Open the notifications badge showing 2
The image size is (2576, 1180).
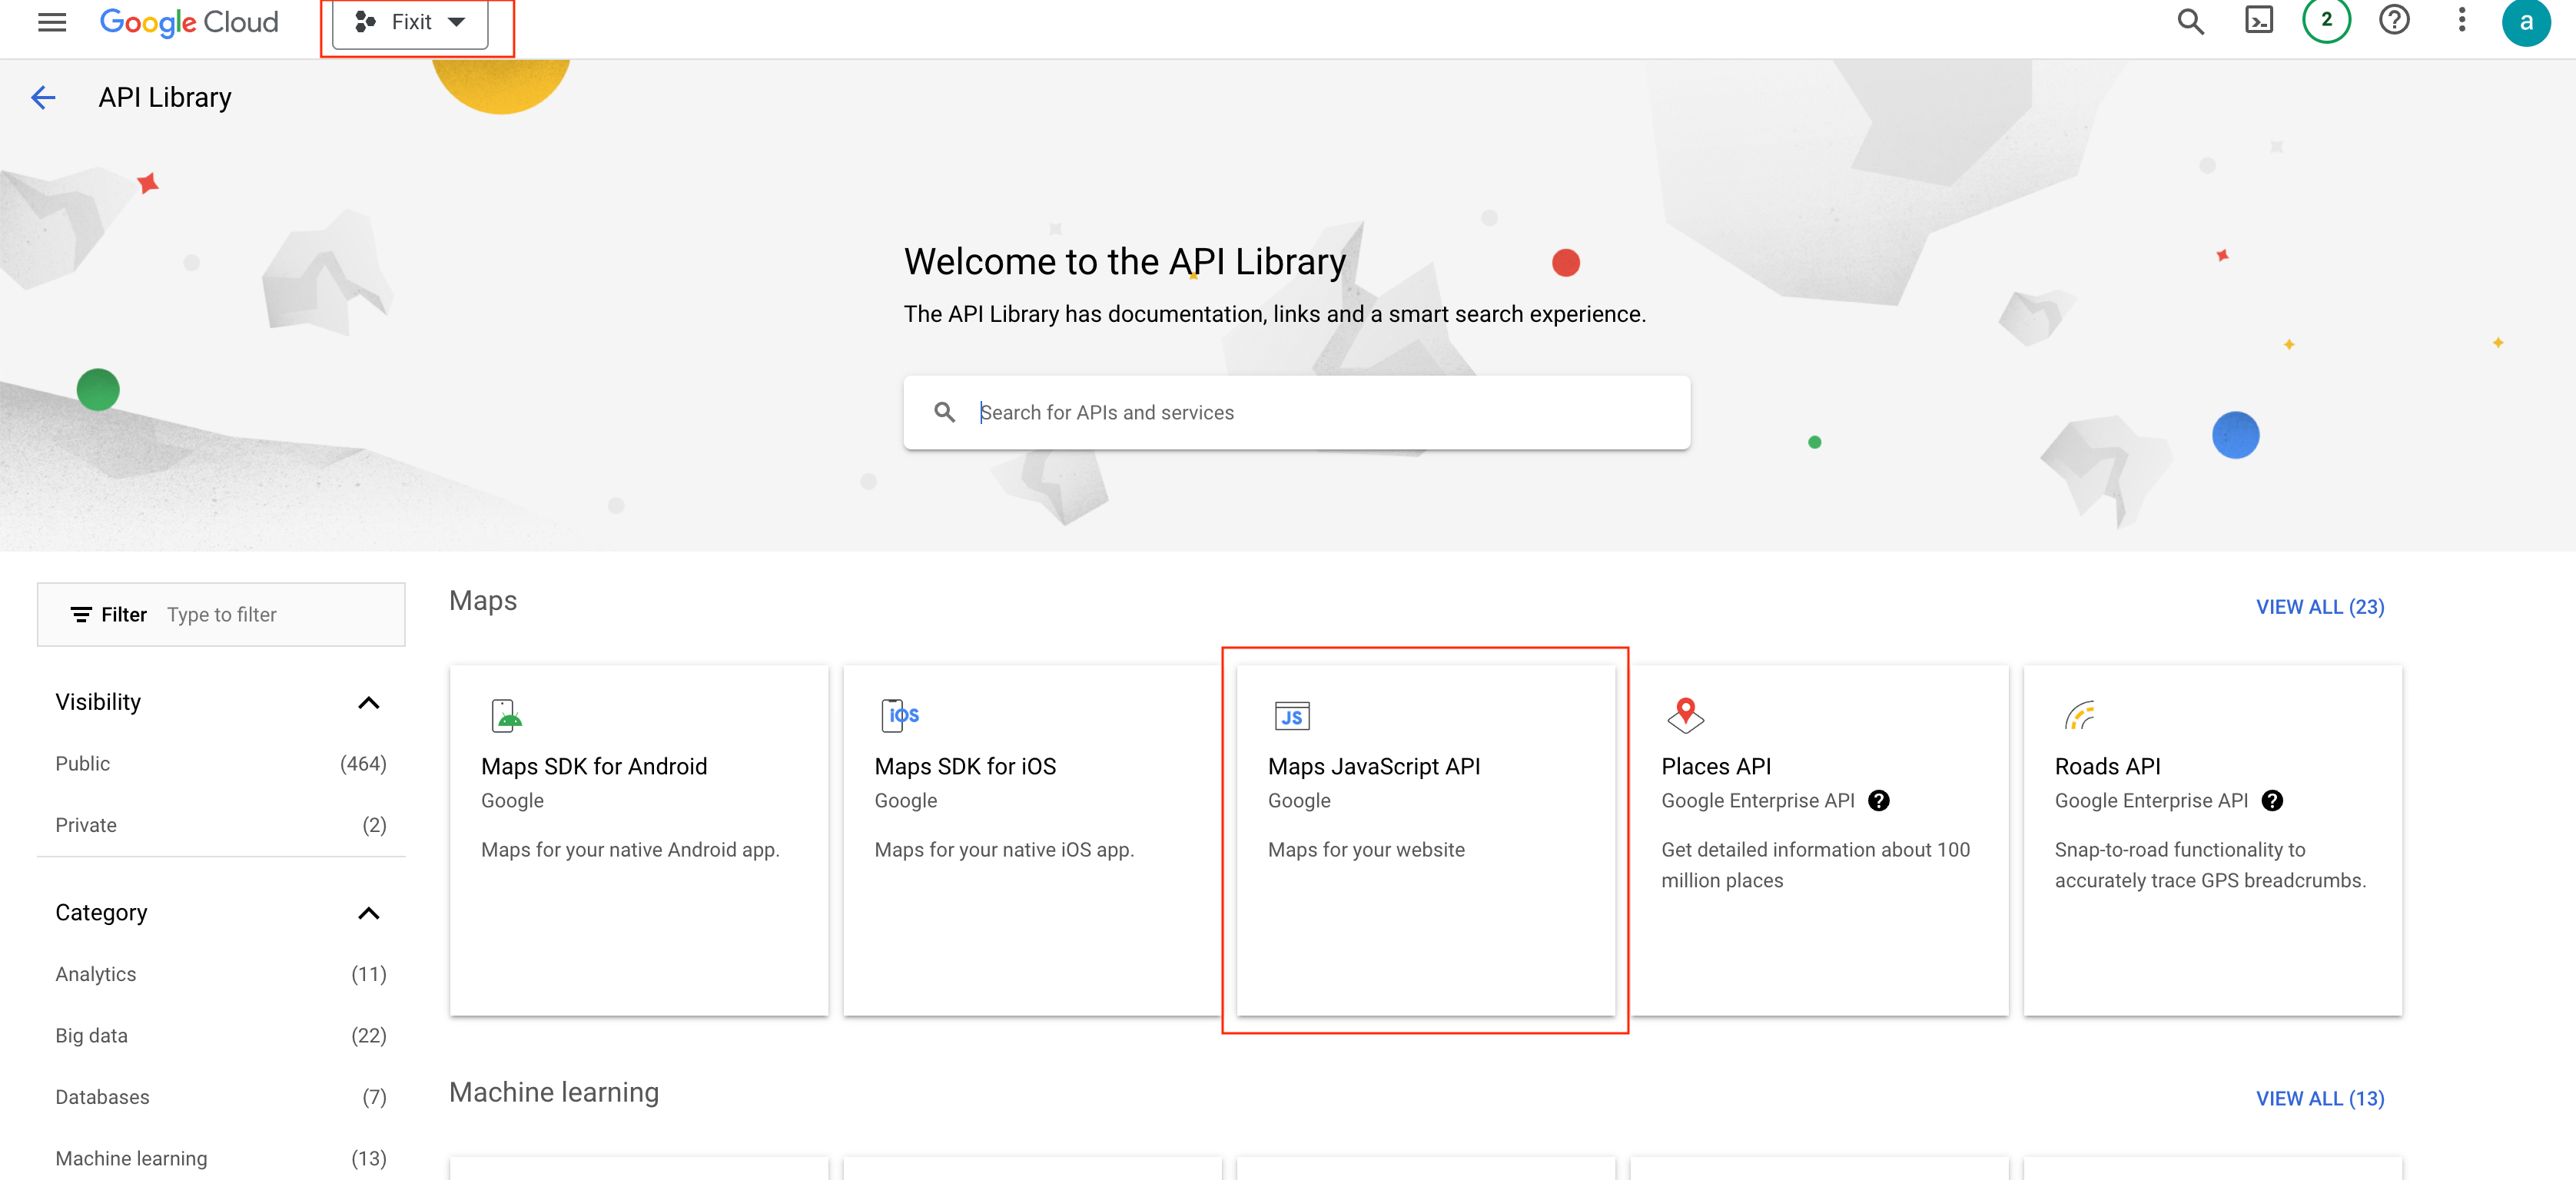click(x=2326, y=19)
